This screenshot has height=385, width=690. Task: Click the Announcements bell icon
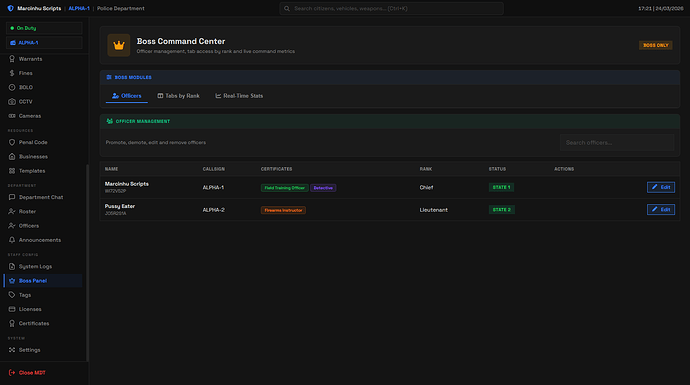tap(12, 240)
